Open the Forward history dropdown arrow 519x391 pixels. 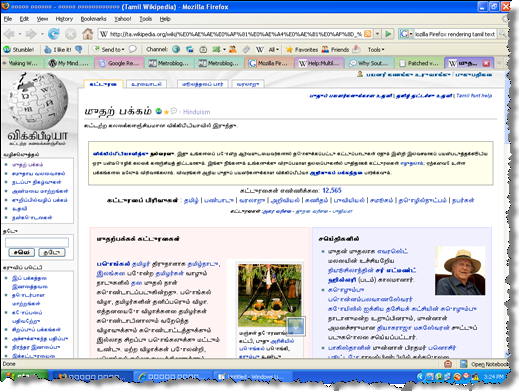[42, 34]
